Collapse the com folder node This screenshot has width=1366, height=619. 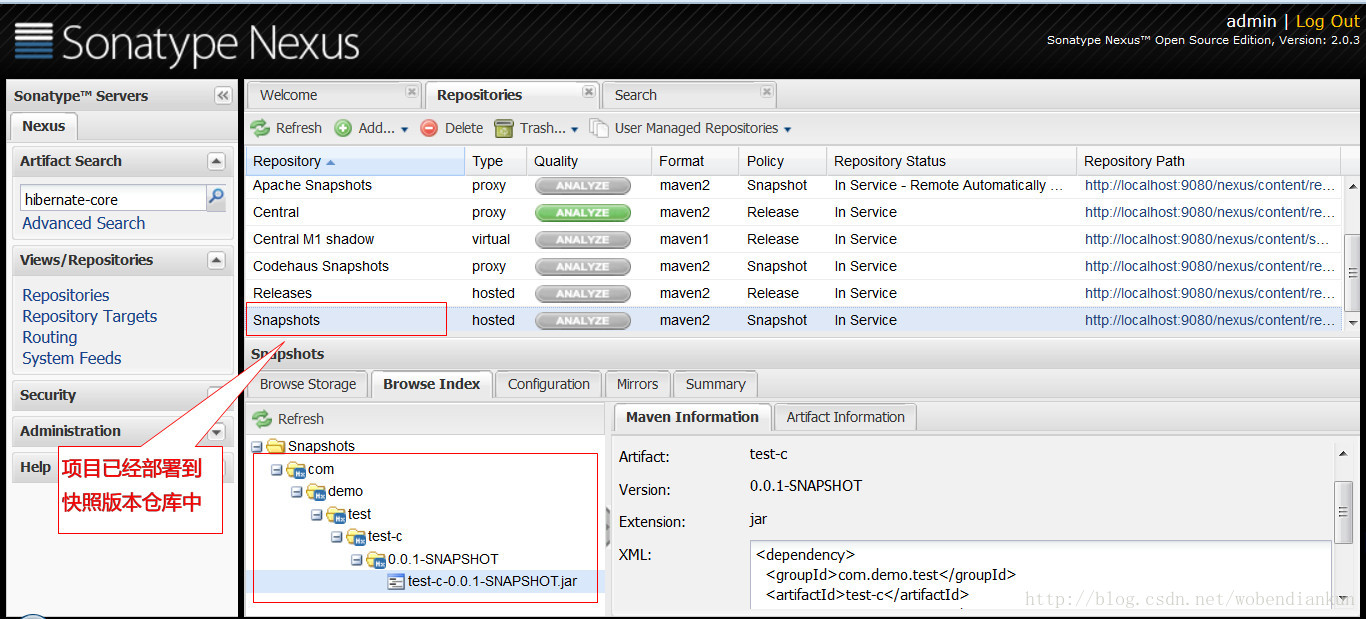276,469
